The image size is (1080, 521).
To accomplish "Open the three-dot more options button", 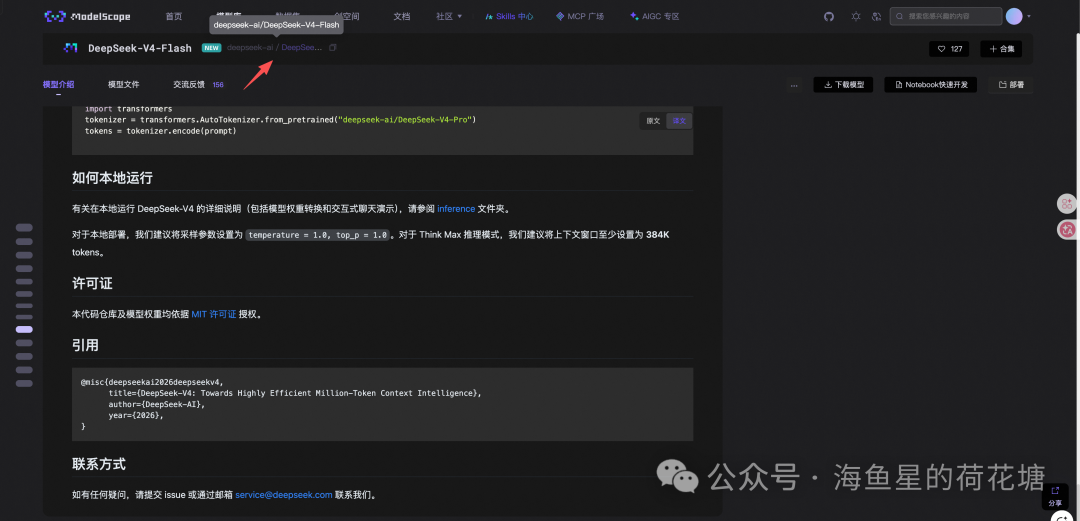I will [794, 85].
